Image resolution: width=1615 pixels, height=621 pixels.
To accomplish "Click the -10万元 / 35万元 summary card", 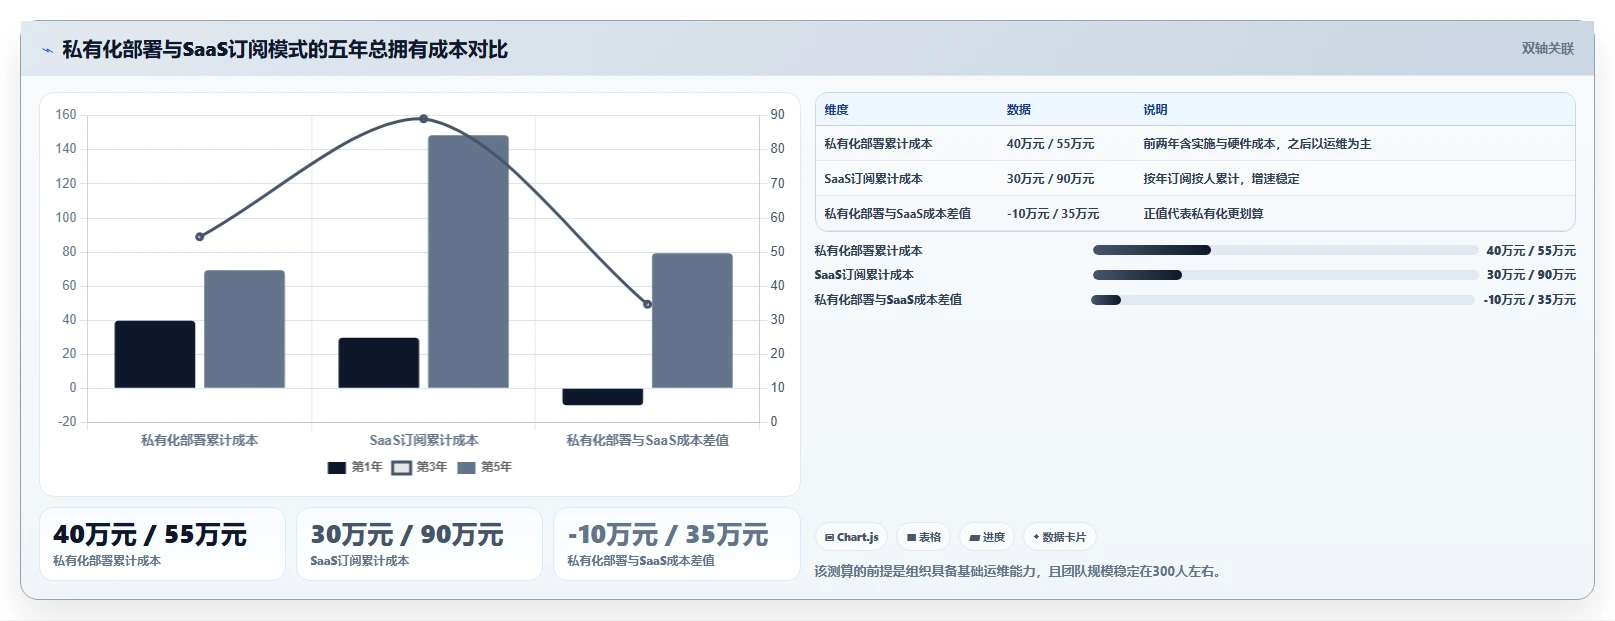I will pos(677,544).
